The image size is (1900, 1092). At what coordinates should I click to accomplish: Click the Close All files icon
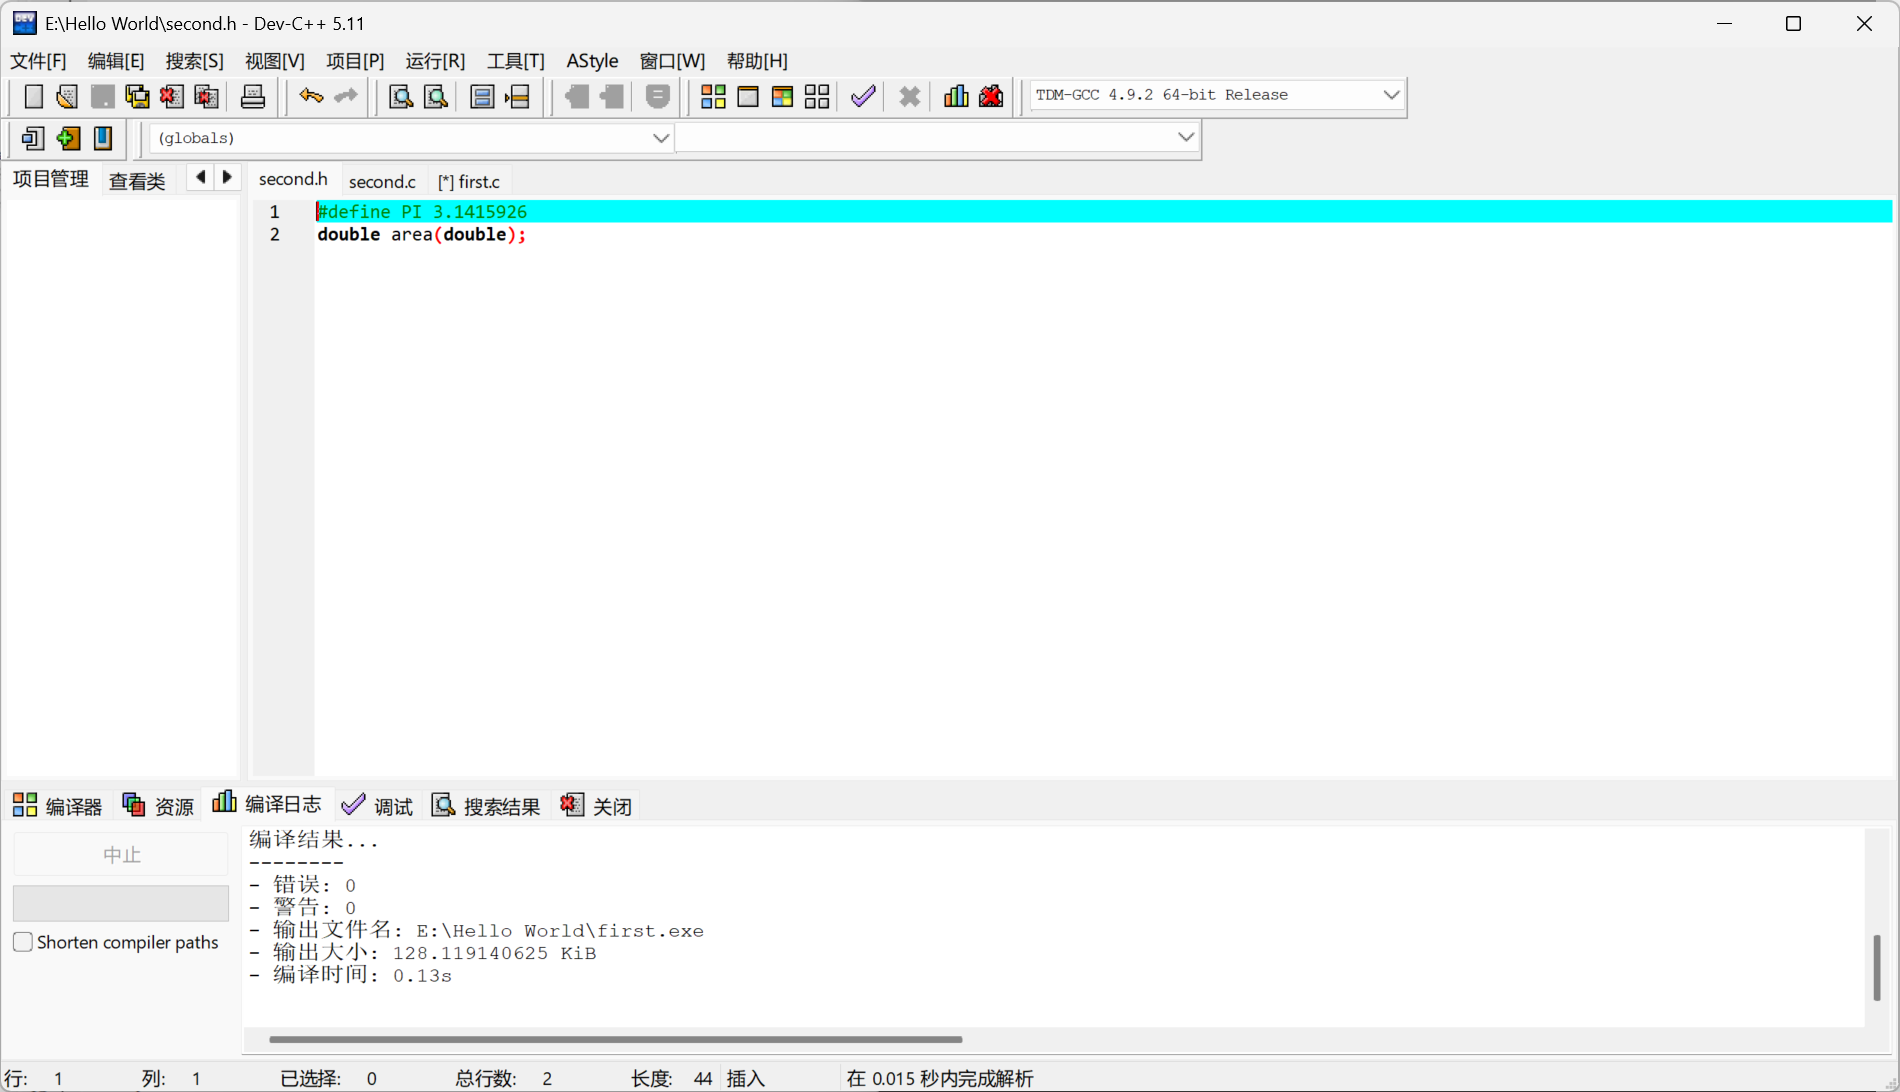[207, 96]
